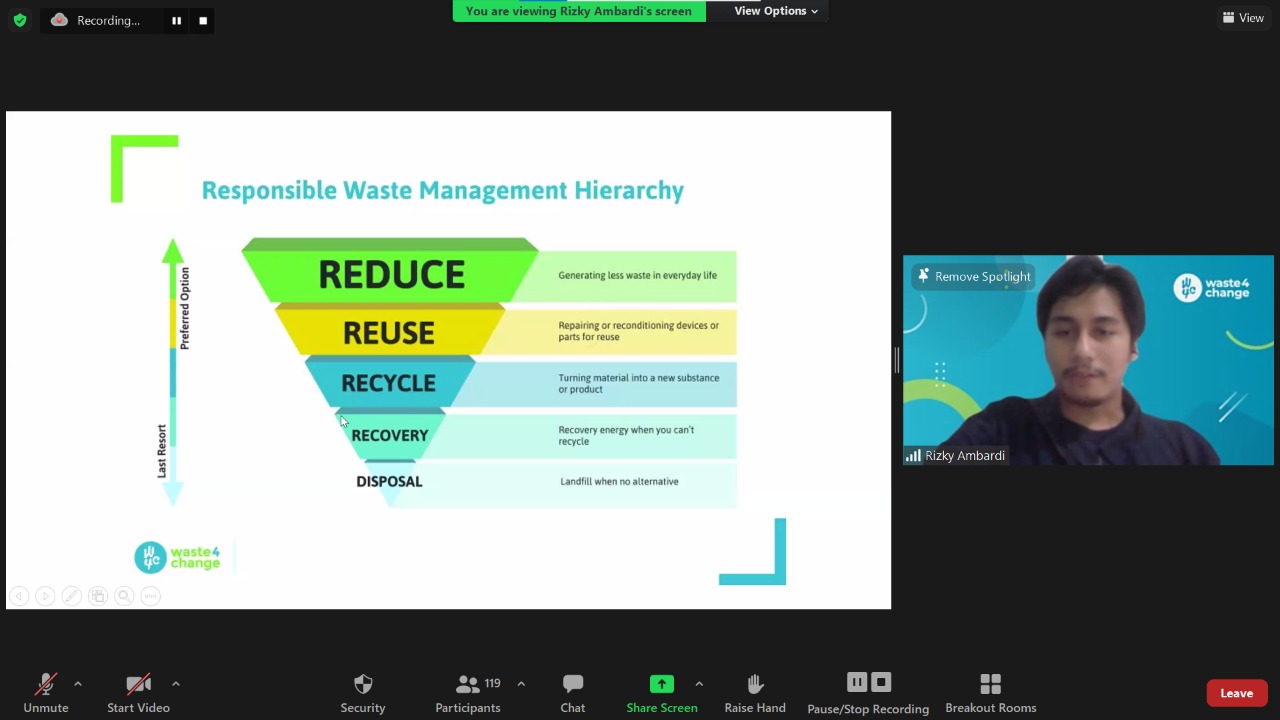Open the Participants panel
1280x720 pixels.
(467, 693)
